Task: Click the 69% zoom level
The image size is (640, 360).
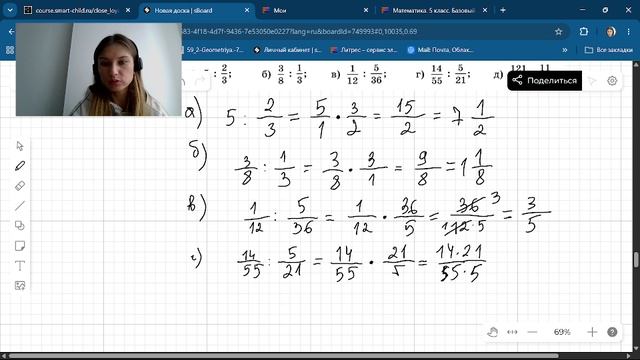Action: [x=562, y=332]
